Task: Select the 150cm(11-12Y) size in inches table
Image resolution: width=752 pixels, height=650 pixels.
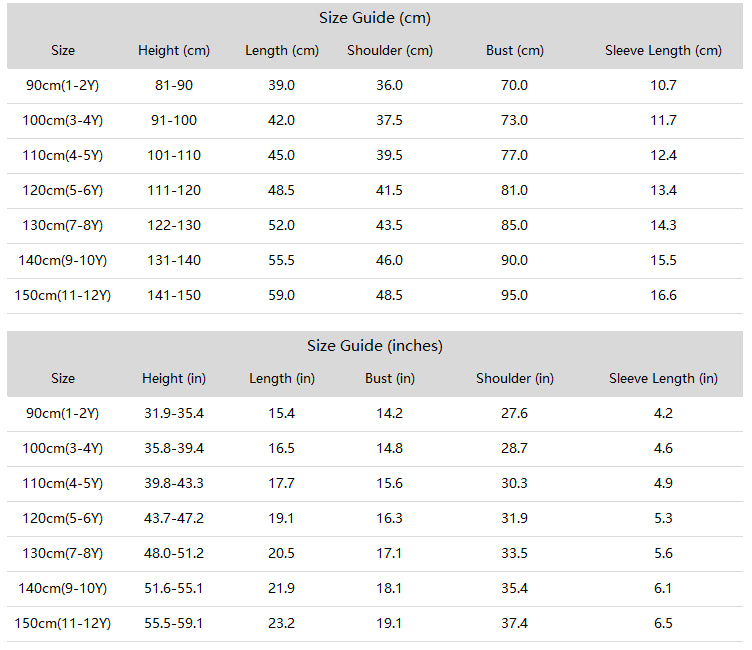Action: 62,623
